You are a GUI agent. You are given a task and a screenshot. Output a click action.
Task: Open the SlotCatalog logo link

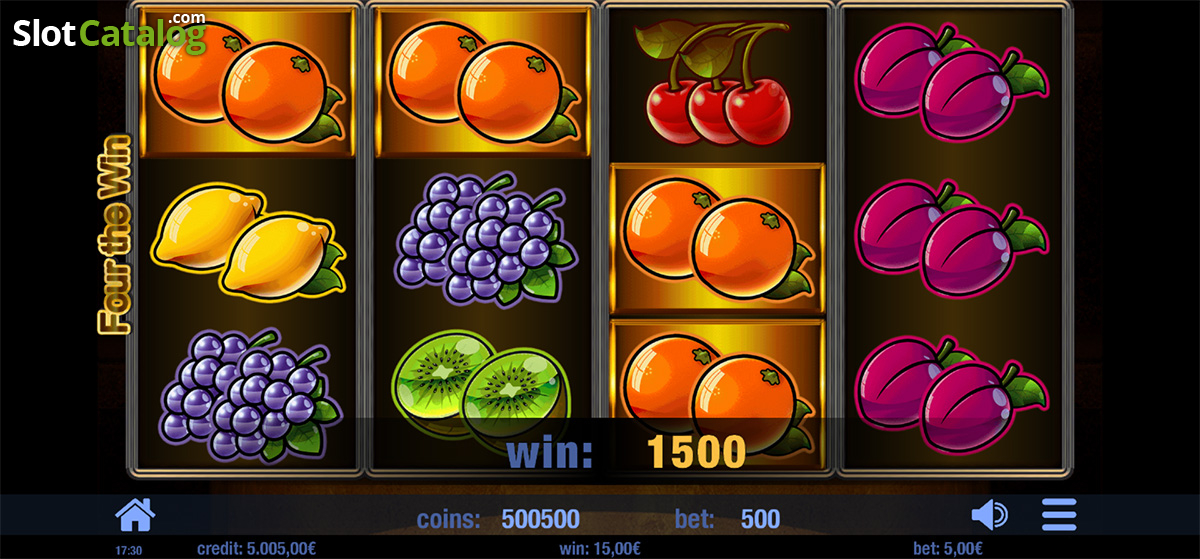[x=109, y=33]
